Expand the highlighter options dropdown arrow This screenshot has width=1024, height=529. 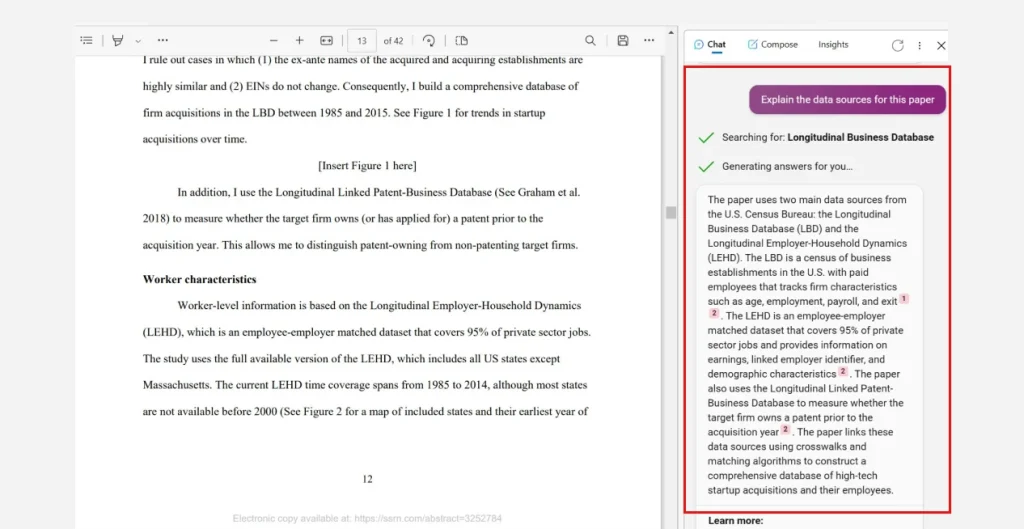pos(138,41)
